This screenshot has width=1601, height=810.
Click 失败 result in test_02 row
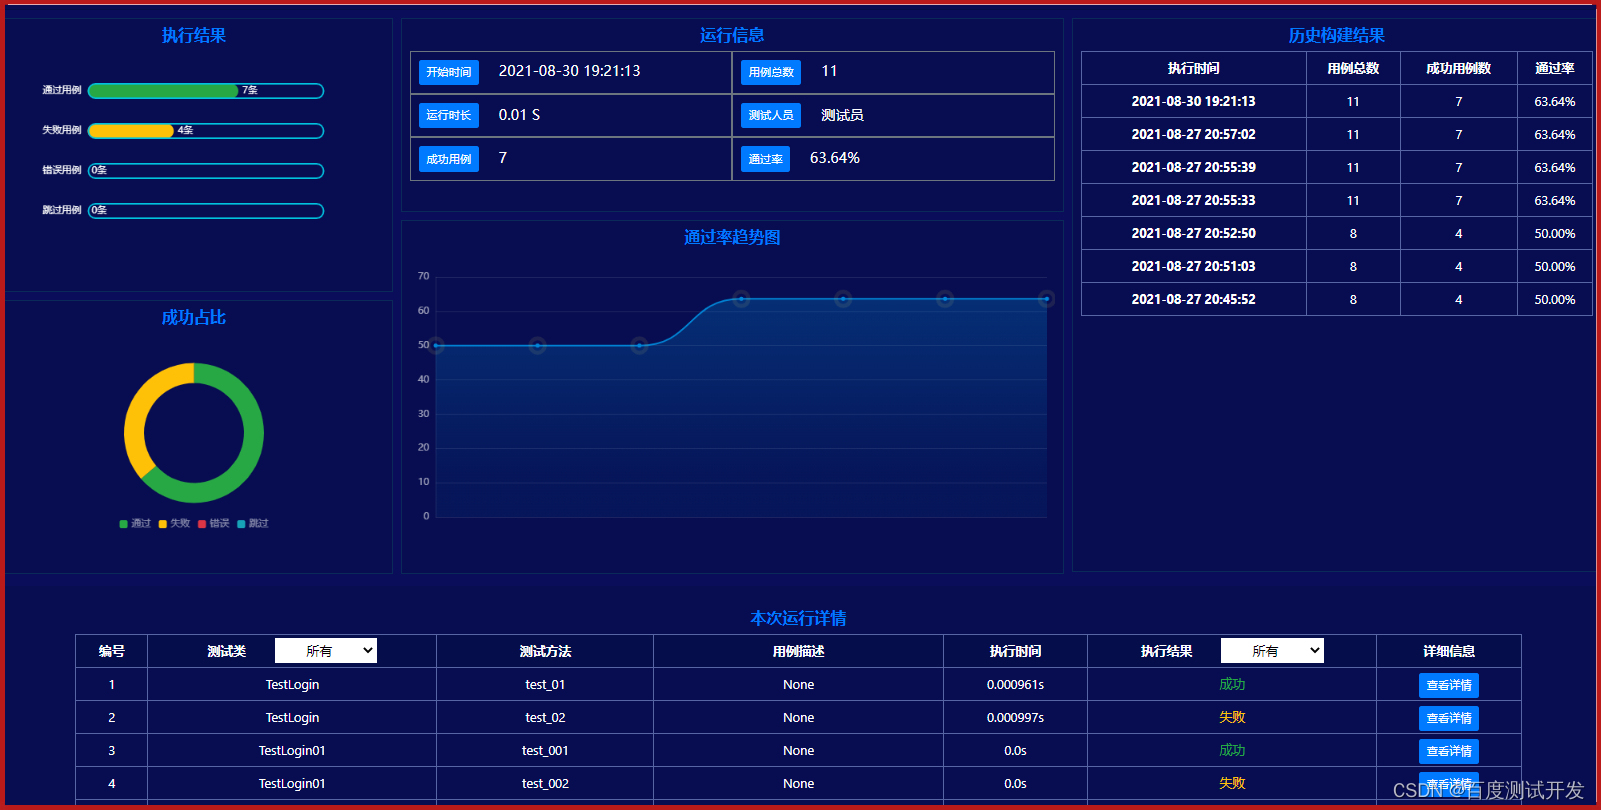1232,717
